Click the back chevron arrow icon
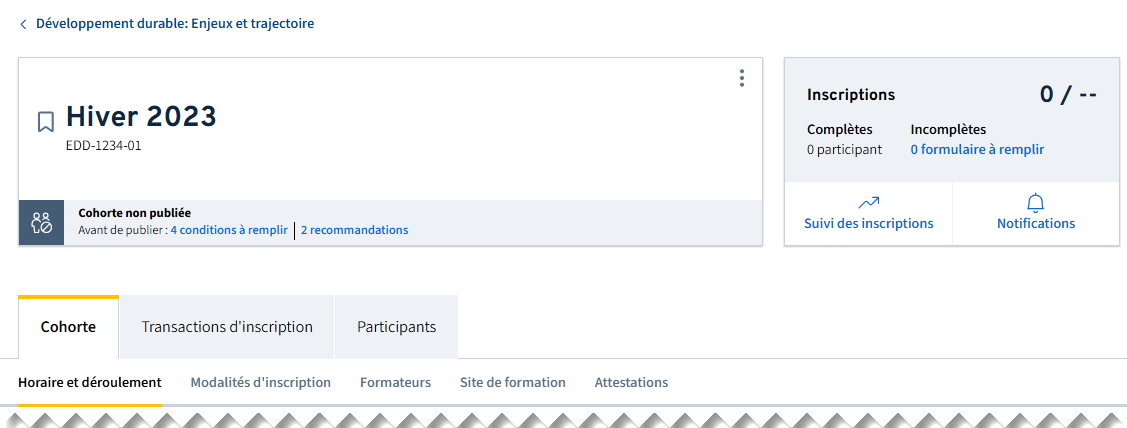 23,24
